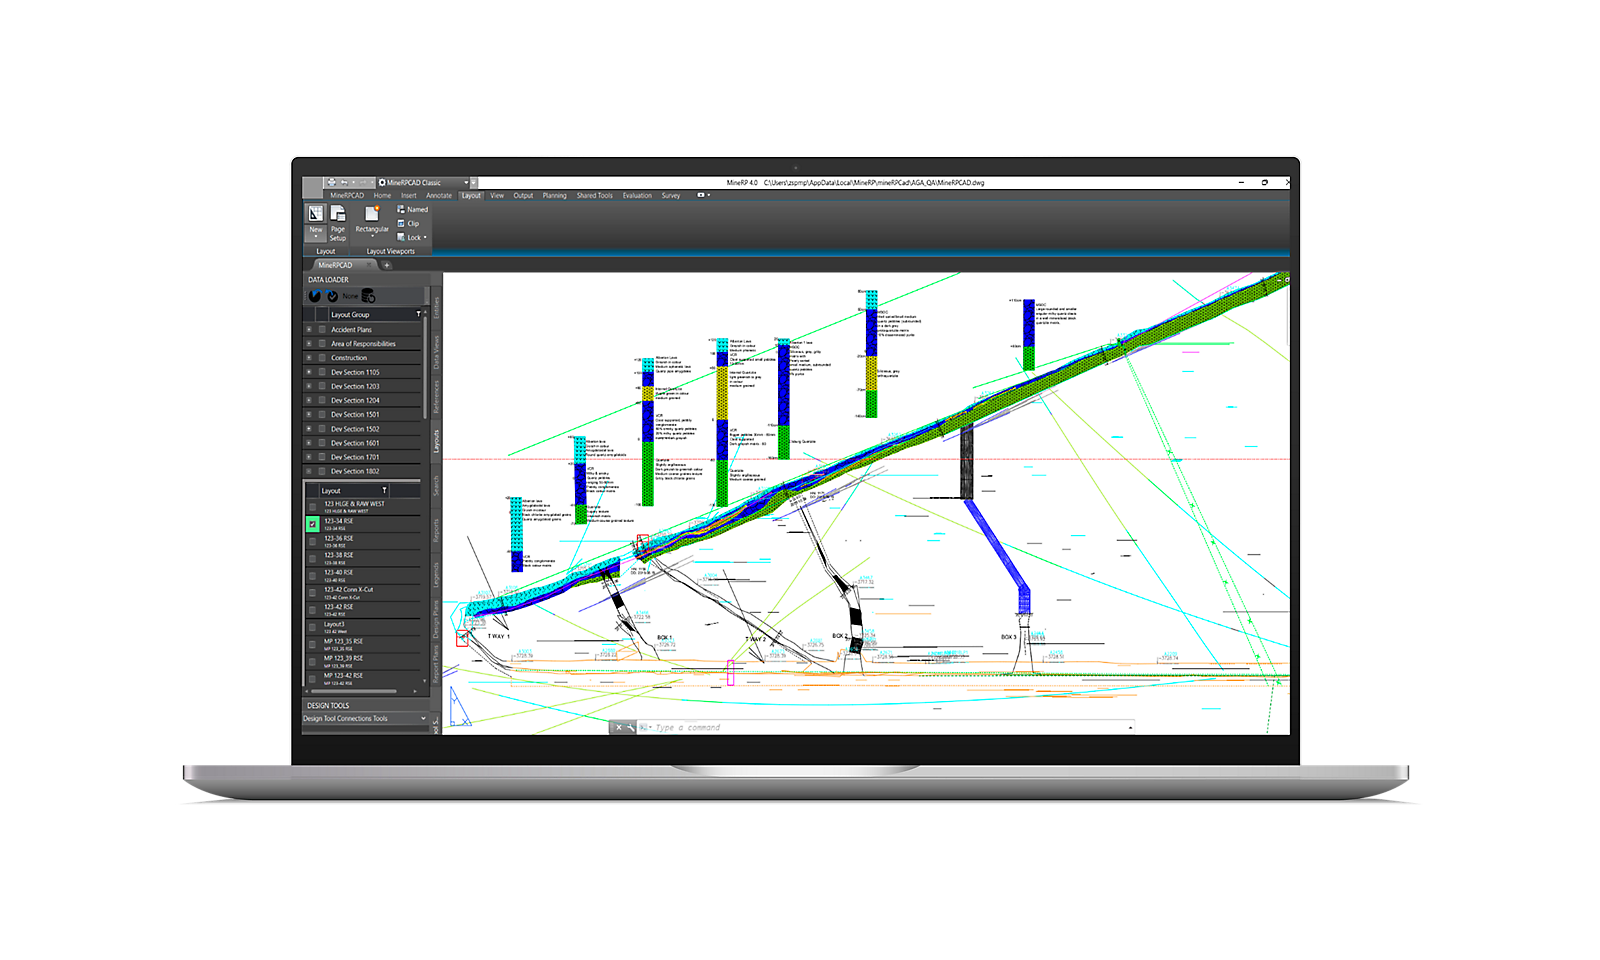This screenshot has width=1600, height=960.
Task: Close the command line with the X icon
Action: (x=619, y=727)
